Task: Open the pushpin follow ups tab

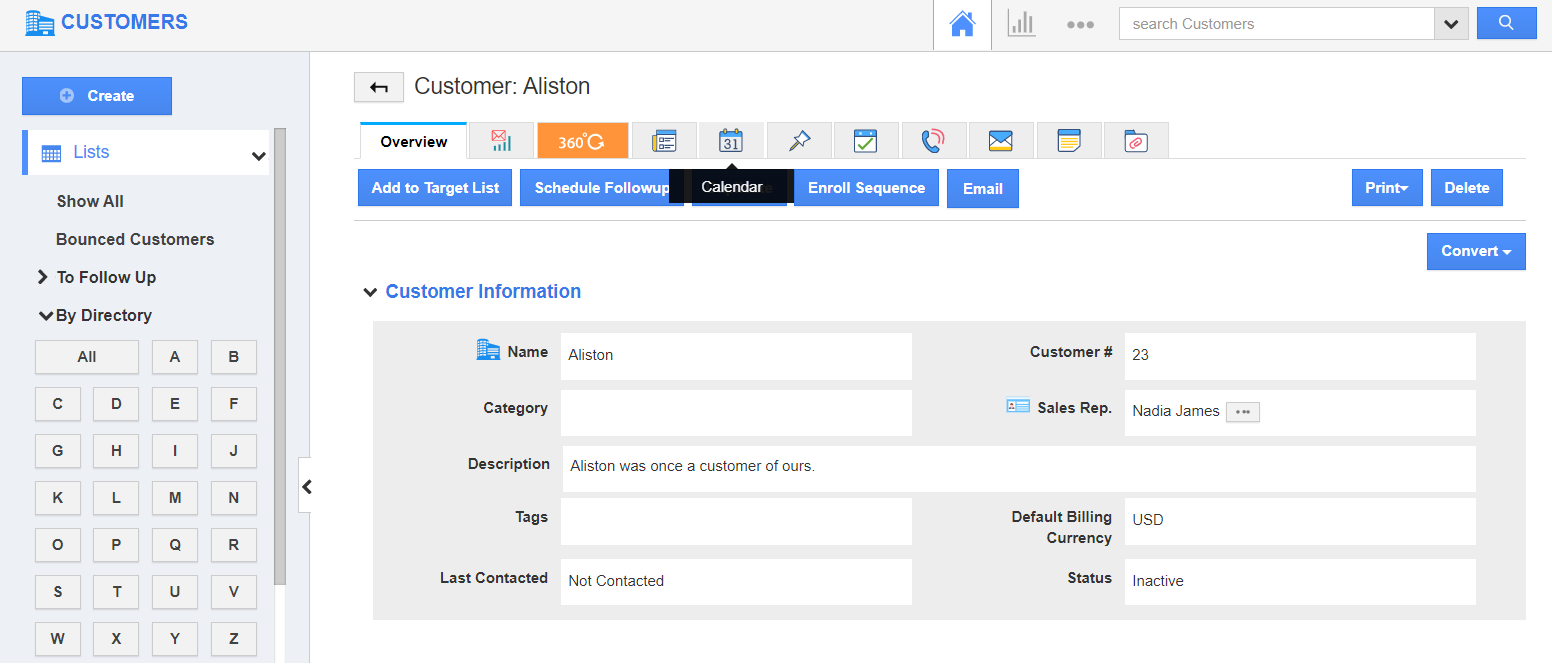Action: [799, 141]
